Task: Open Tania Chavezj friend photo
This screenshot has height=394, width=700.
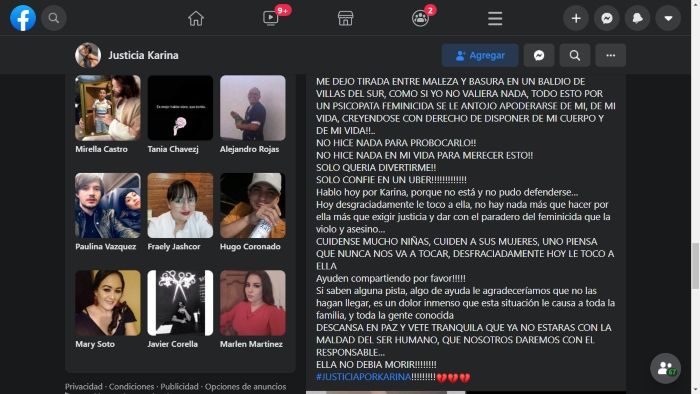Action: (180, 108)
